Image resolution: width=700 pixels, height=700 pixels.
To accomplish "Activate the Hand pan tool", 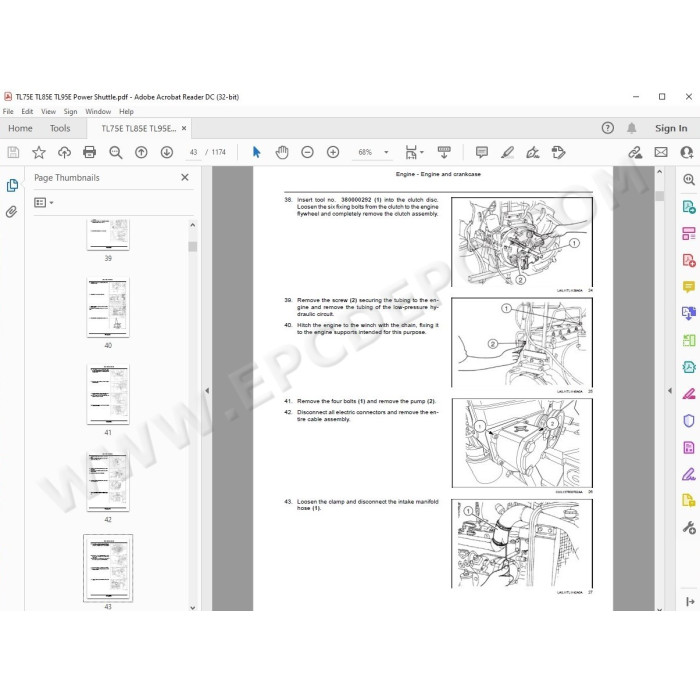I will tap(282, 152).
